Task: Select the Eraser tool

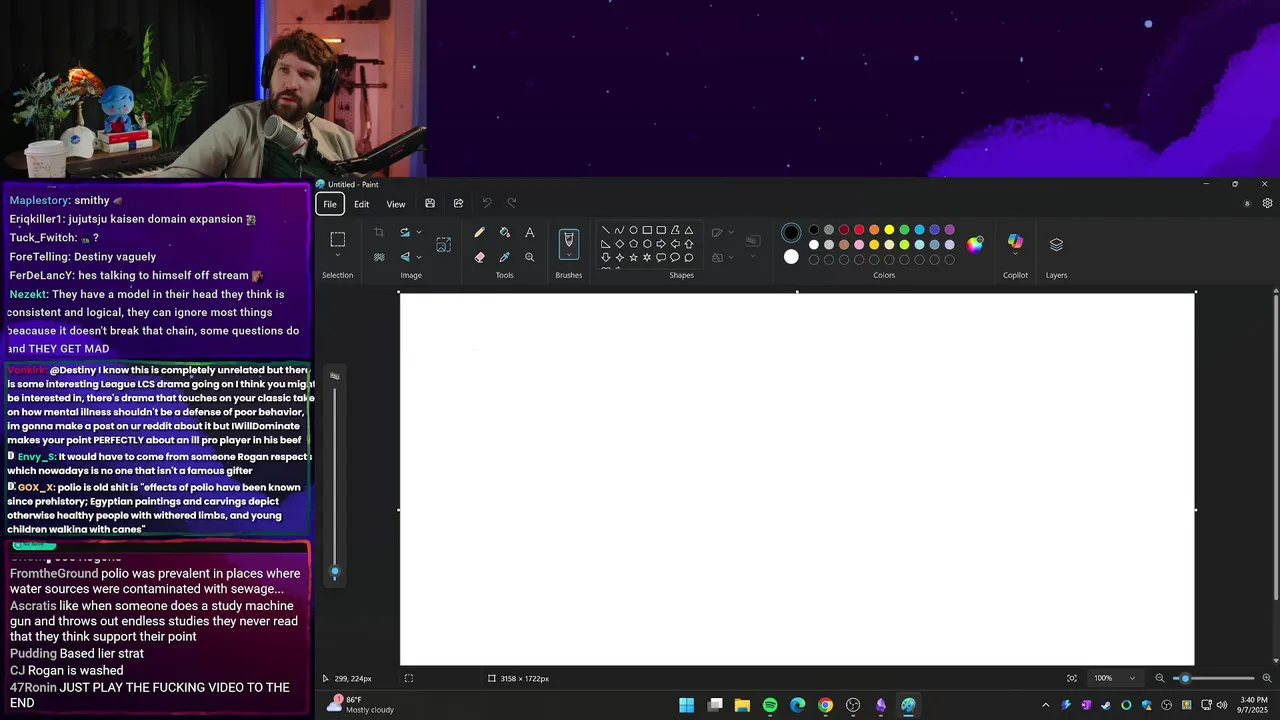Action: click(x=479, y=257)
